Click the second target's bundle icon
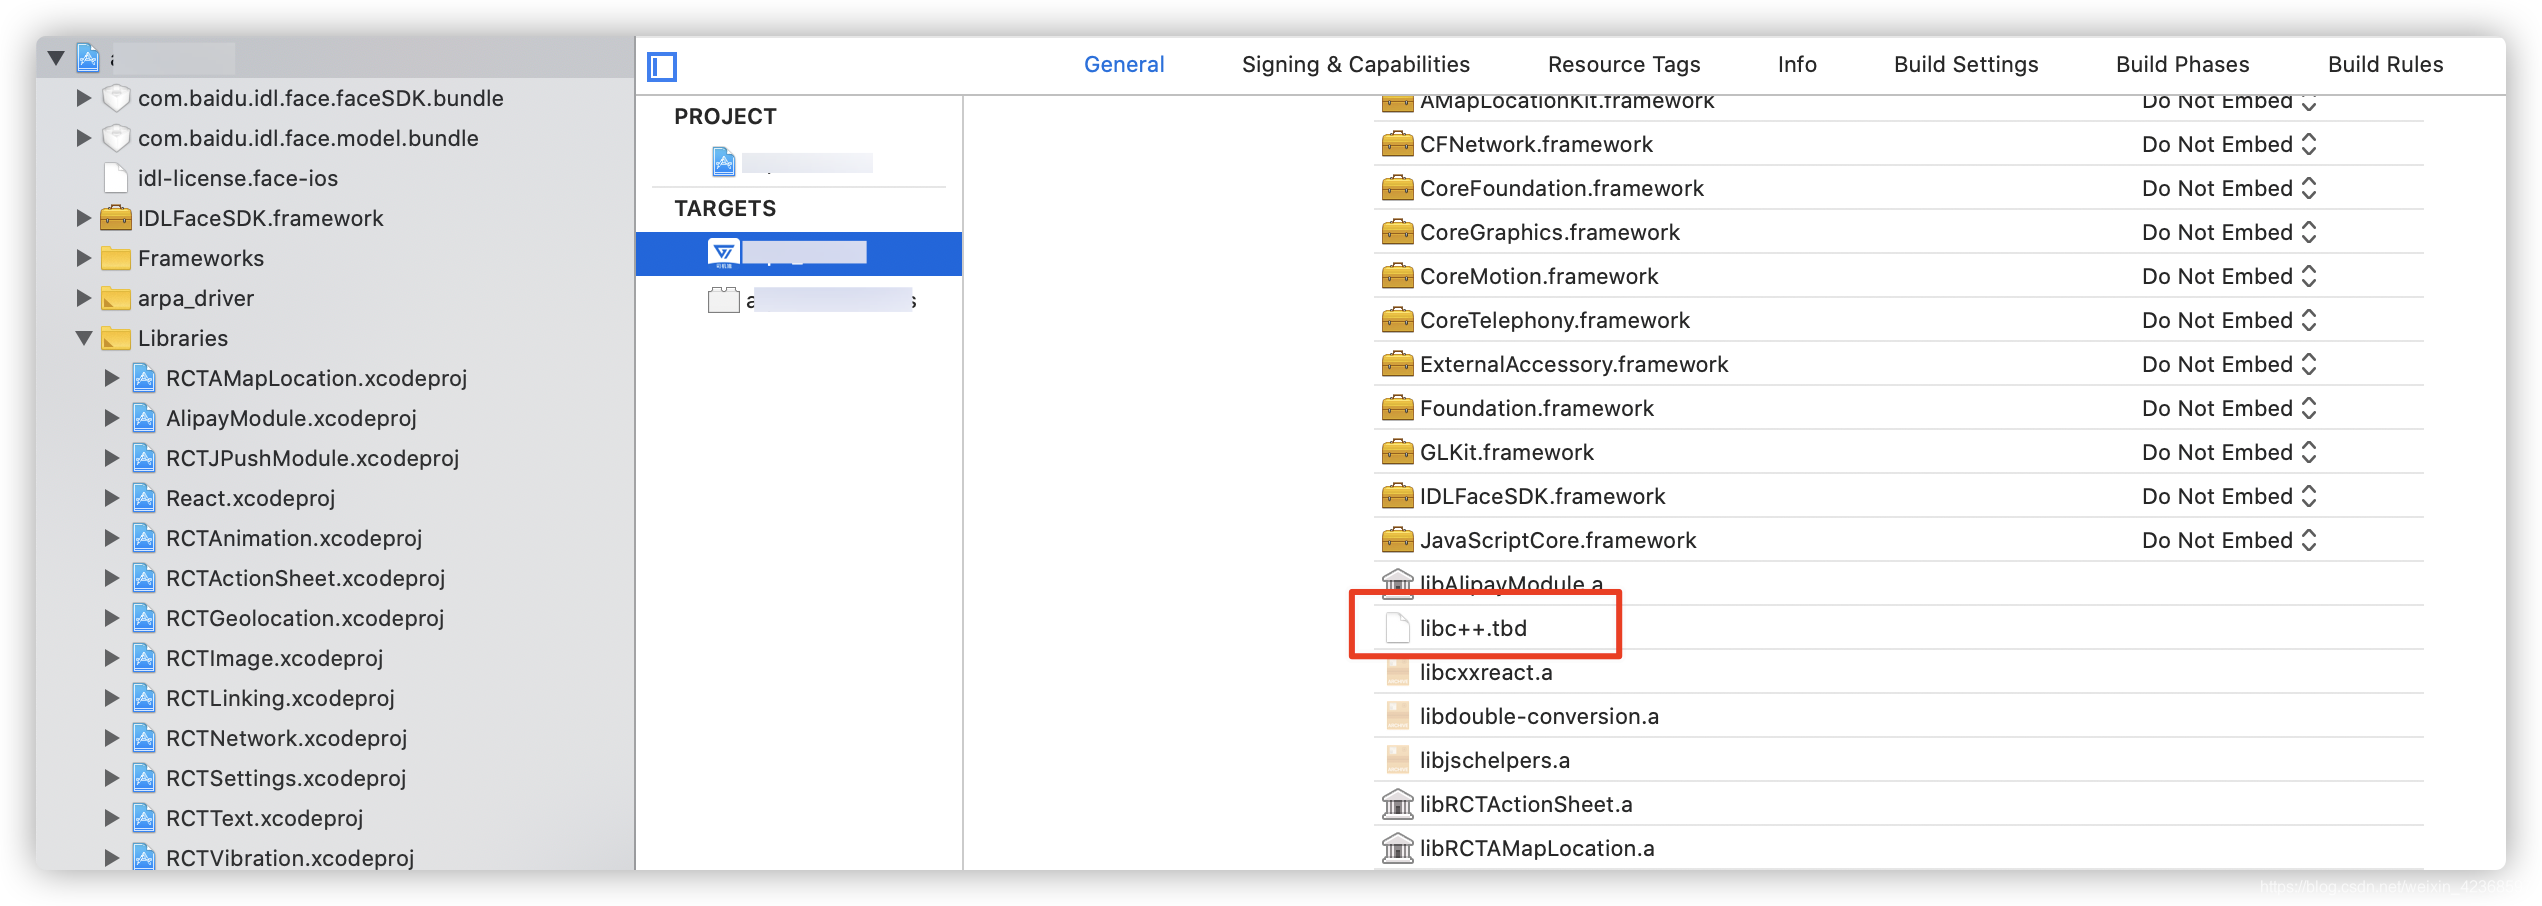 click(724, 300)
